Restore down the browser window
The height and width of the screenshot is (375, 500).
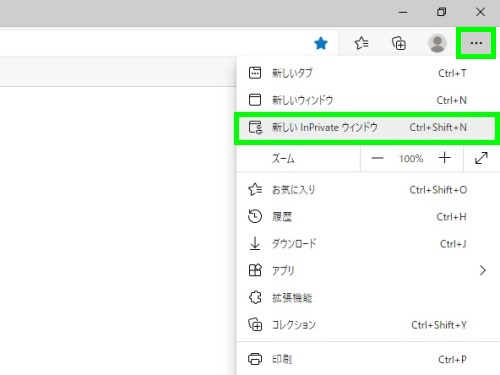(442, 12)
